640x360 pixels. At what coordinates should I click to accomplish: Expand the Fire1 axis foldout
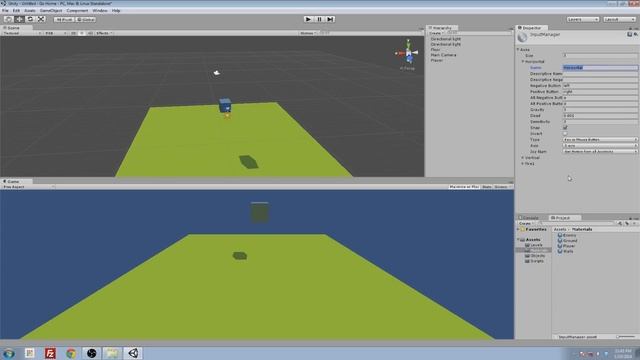tap(523, 164)
